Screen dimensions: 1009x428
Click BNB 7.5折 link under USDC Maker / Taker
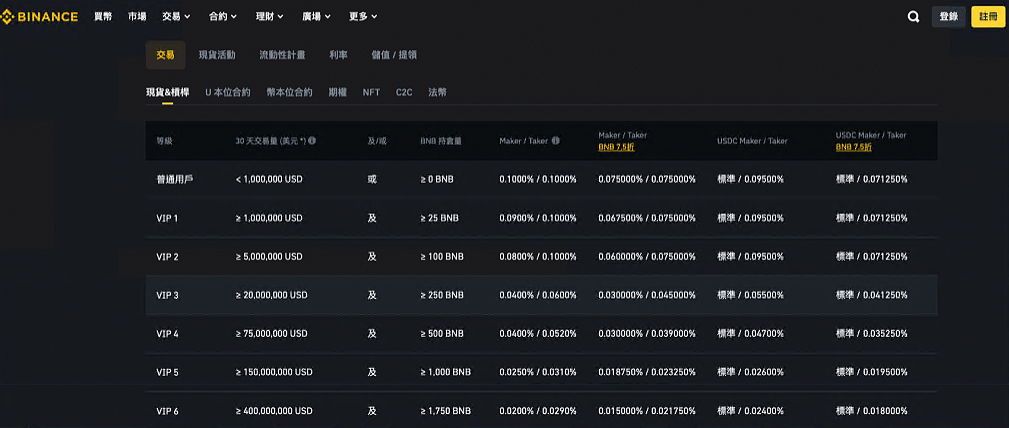tap(854, 147)
